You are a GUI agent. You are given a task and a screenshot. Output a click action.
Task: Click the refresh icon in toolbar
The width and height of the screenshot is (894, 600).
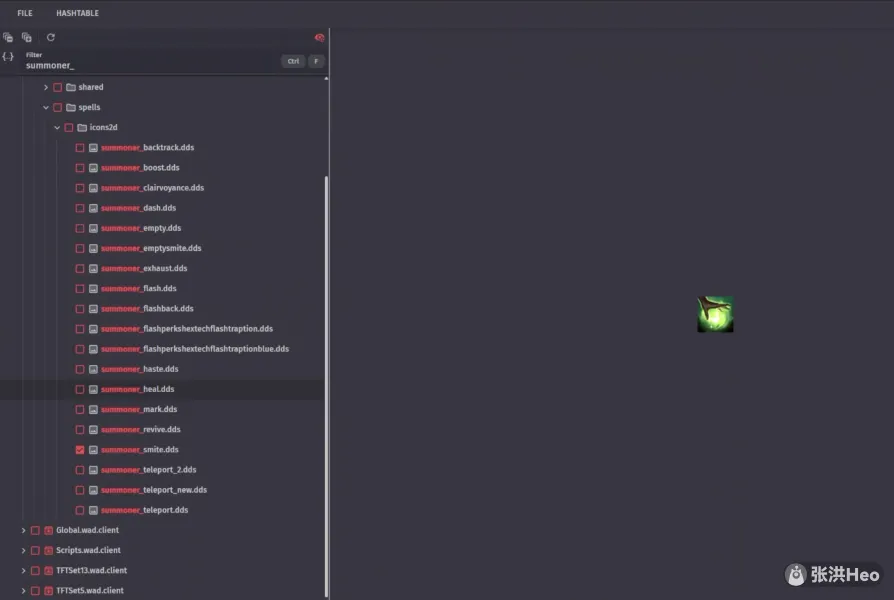51,37
